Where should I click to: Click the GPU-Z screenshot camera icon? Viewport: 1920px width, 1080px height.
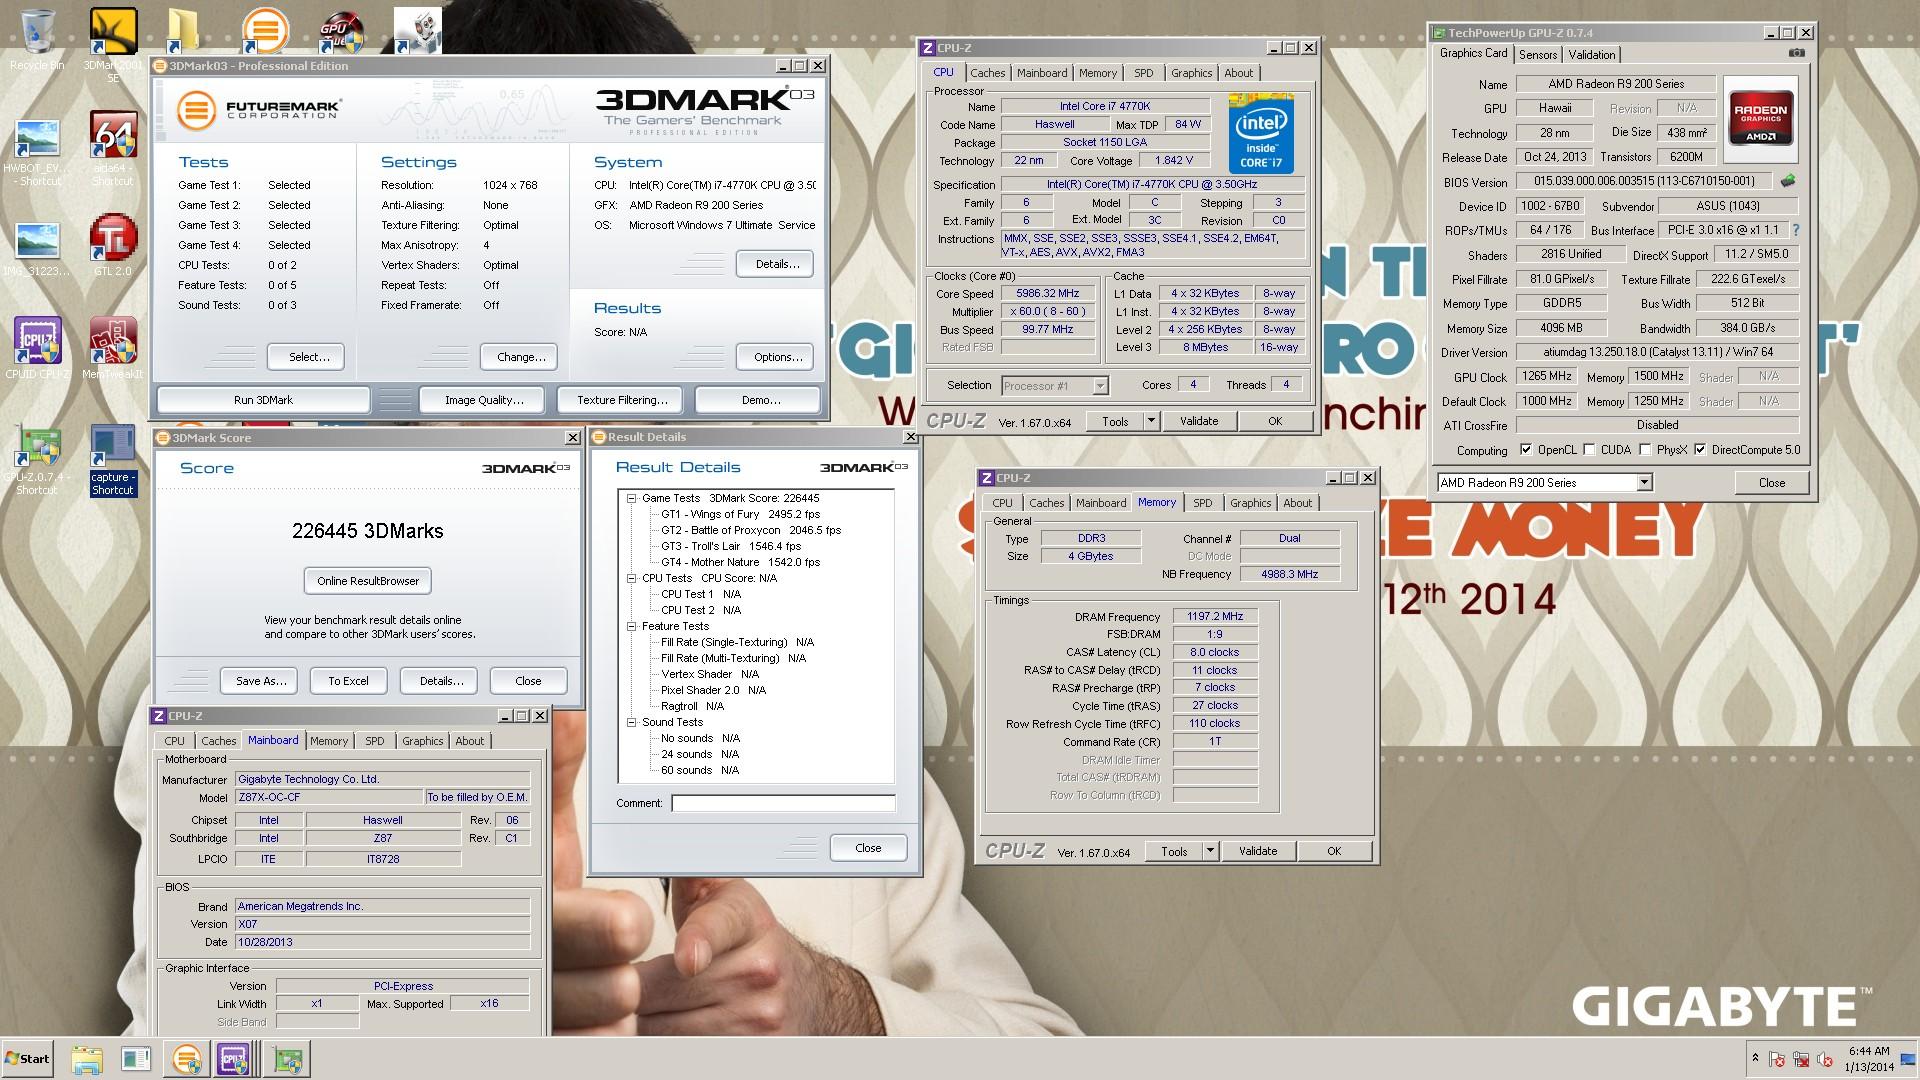[x=1796, y=53]
